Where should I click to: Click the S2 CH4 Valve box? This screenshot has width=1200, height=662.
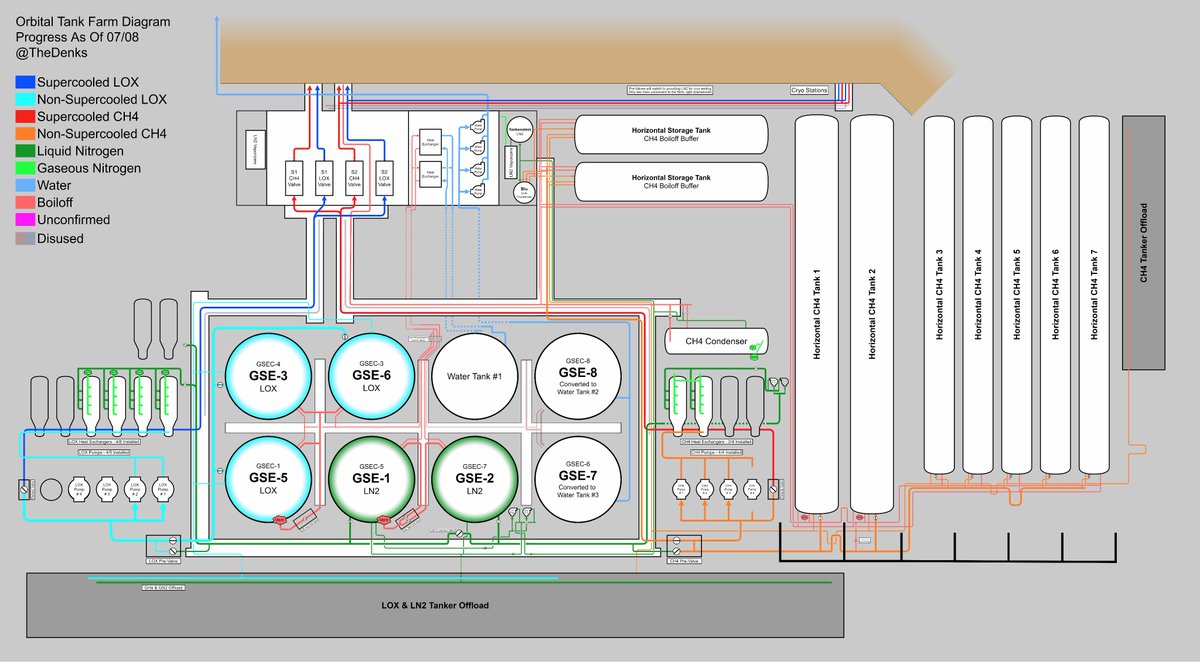(353, 178)
